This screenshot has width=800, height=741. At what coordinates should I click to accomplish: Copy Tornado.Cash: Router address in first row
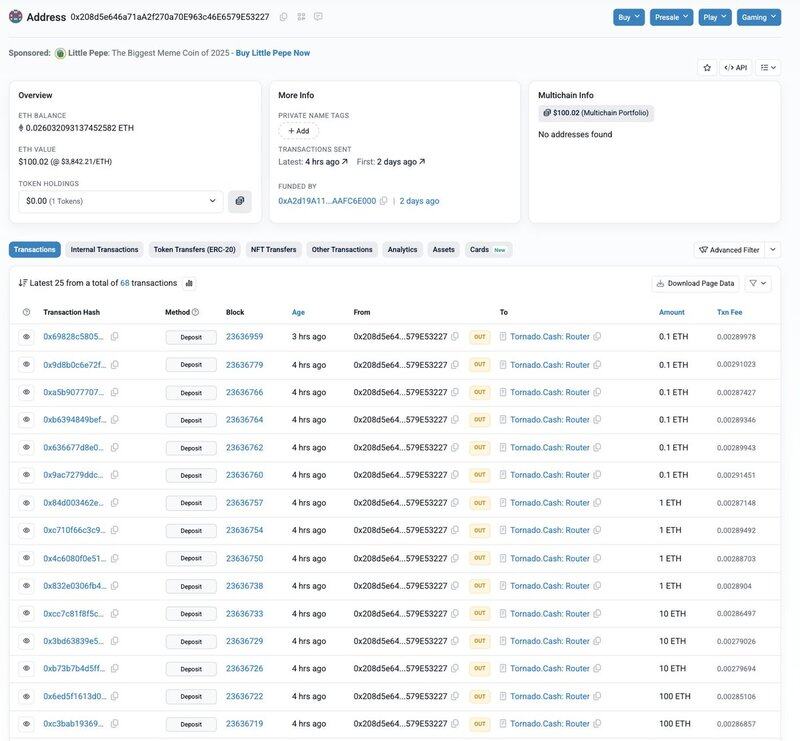tap(597, 337)
